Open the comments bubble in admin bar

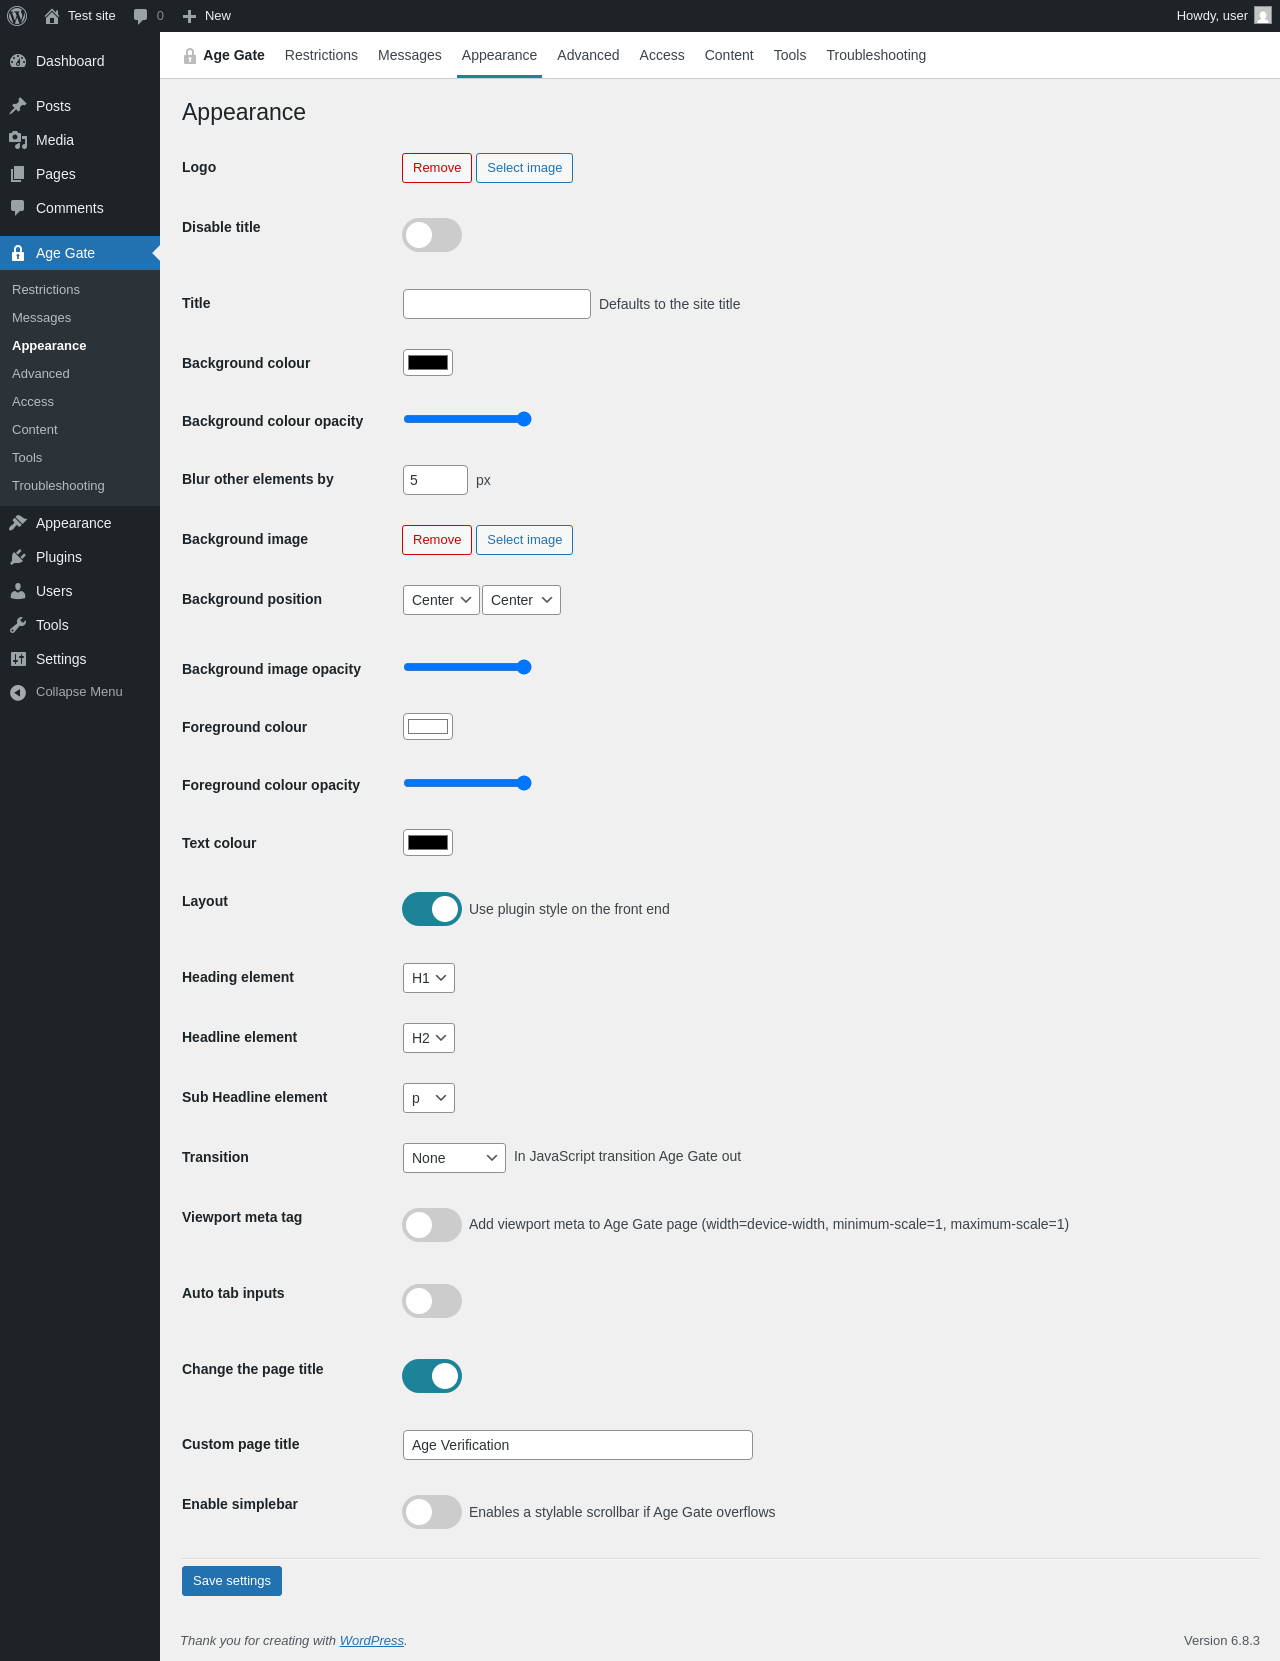pos(140,16)
